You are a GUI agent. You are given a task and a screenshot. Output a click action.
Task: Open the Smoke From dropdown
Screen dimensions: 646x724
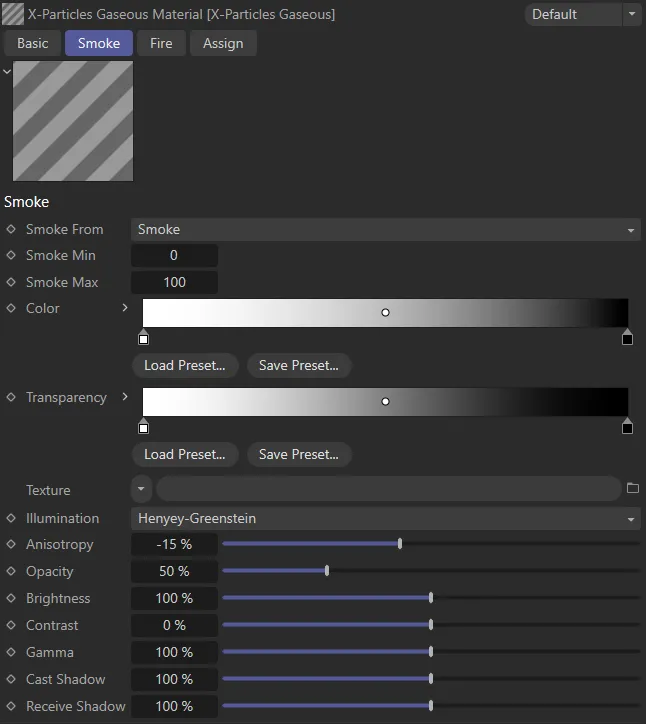386,229
